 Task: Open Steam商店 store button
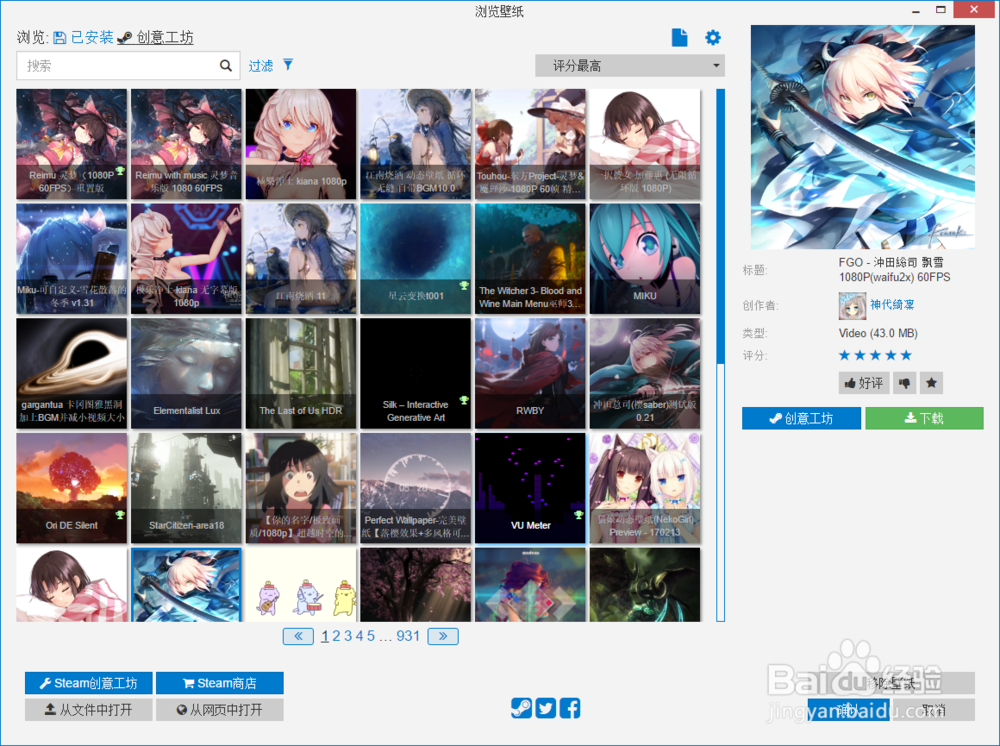[219, 683]
